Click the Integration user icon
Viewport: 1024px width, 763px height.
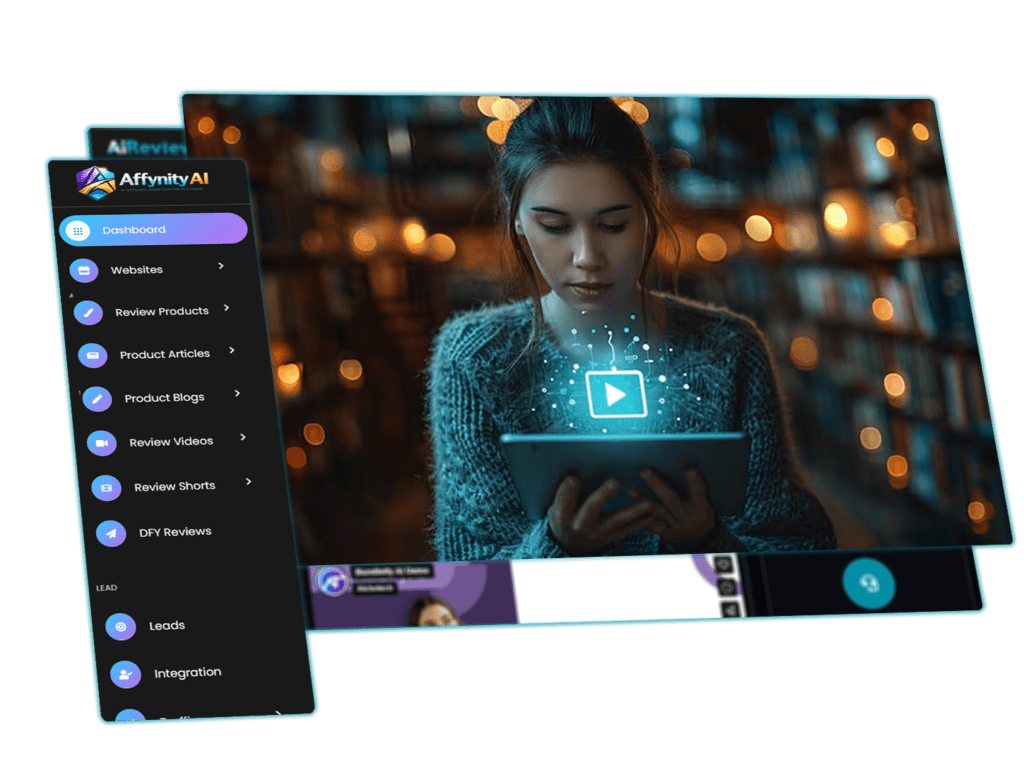[x=125, y=673]
